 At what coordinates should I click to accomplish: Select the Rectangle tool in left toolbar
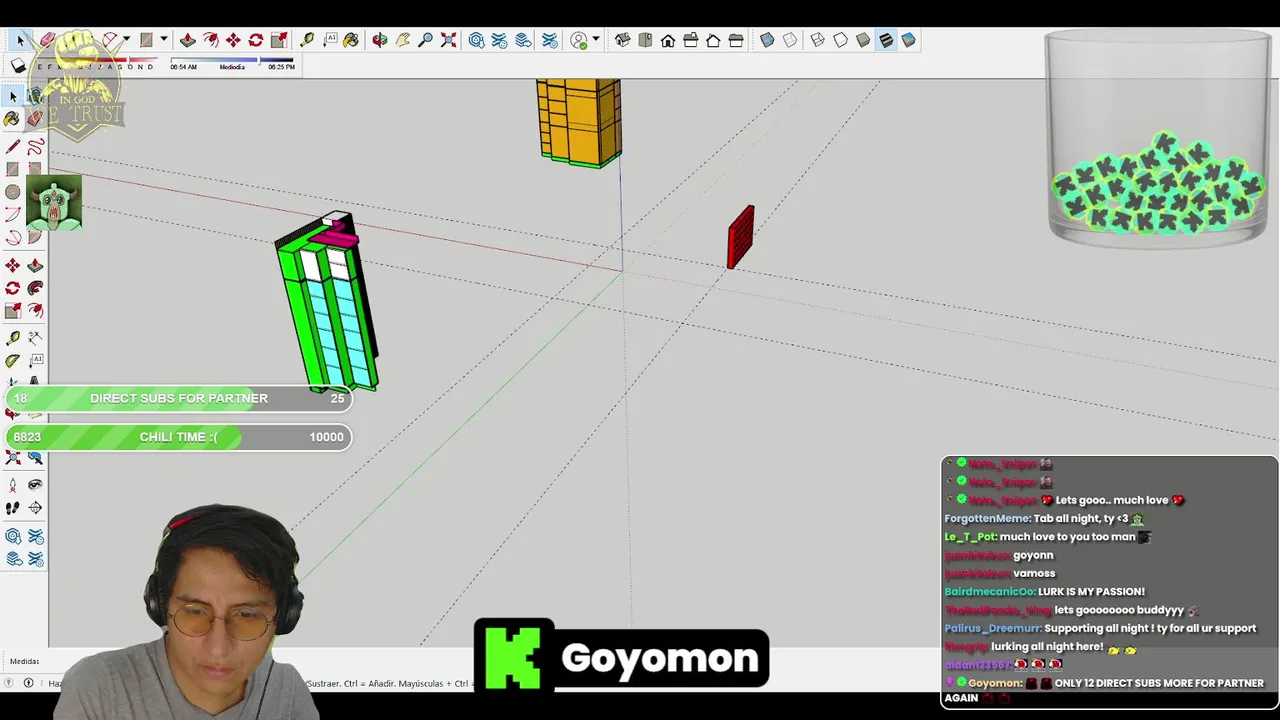coord(13,169)
